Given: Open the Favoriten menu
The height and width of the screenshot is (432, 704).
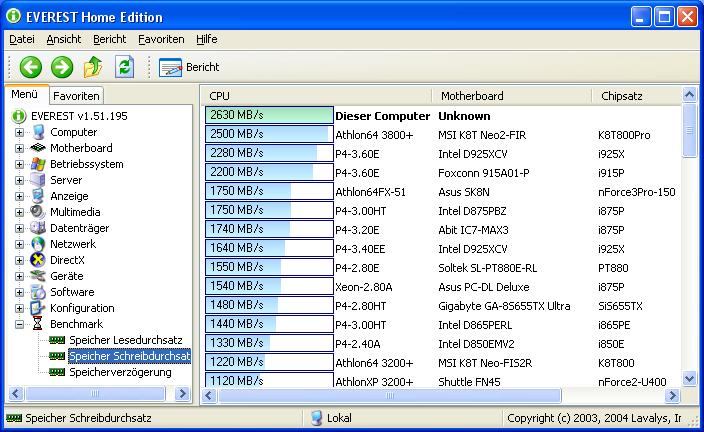Looking at the screenshot, I should coord(161,40).
